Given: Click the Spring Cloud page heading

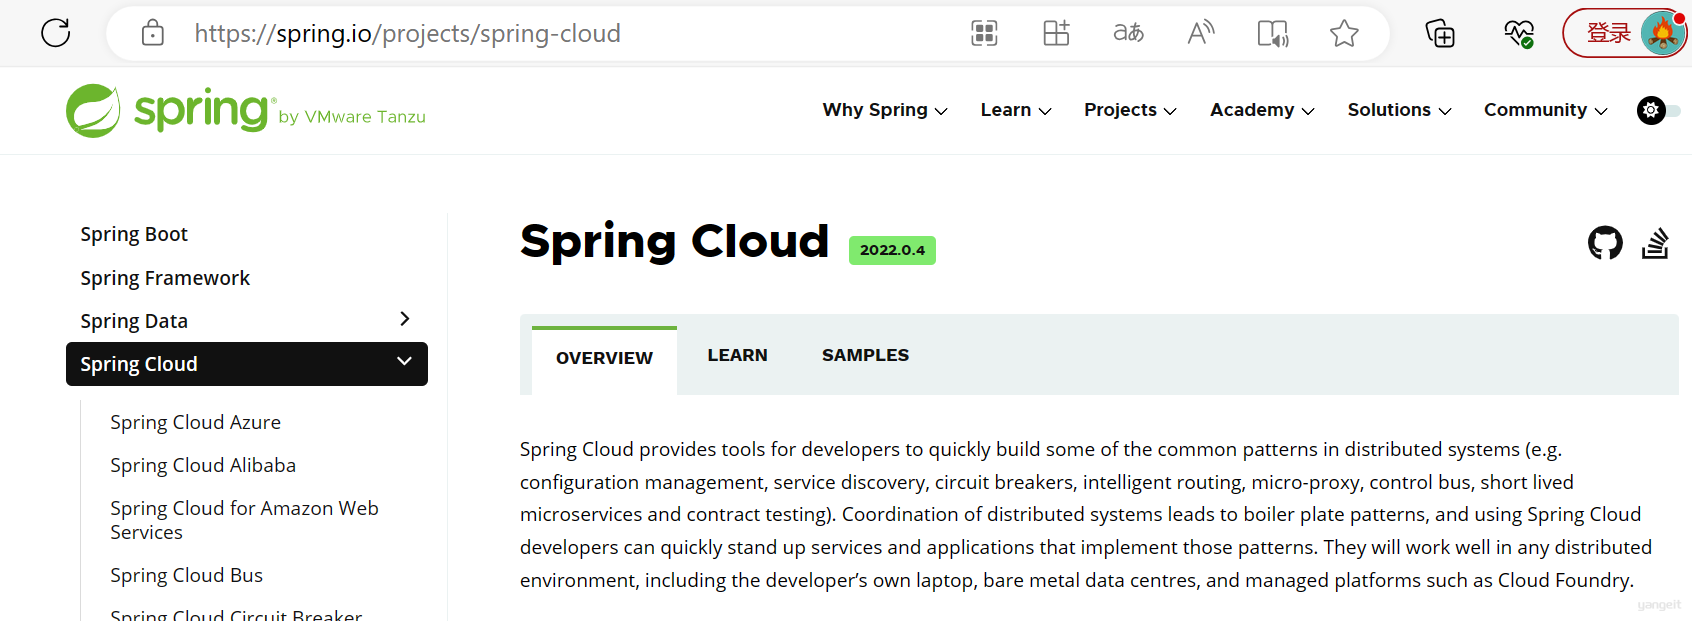Looking at the screenshot, I should click(675, 242).
